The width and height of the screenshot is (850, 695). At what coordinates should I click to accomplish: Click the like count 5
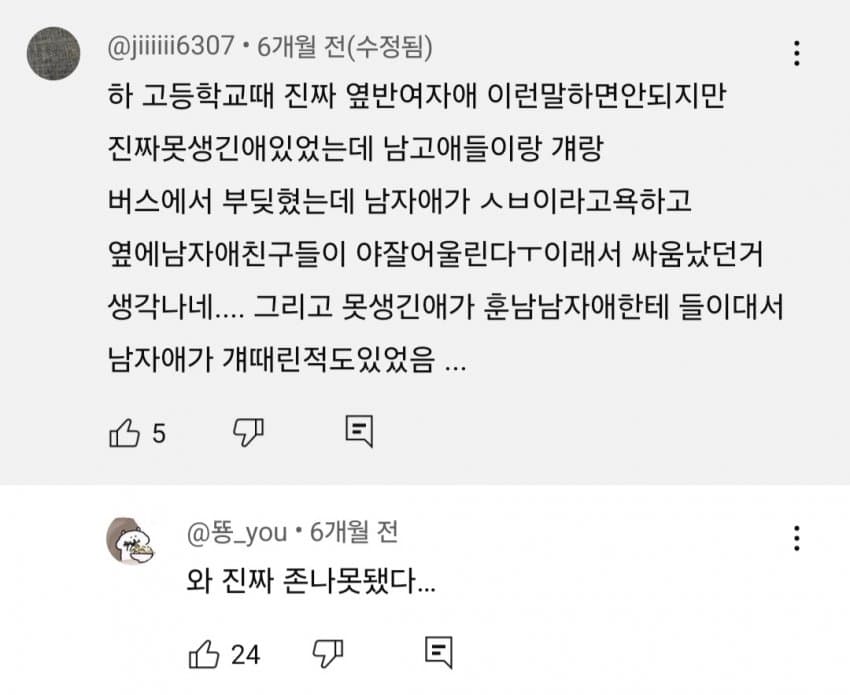point(159,433)
